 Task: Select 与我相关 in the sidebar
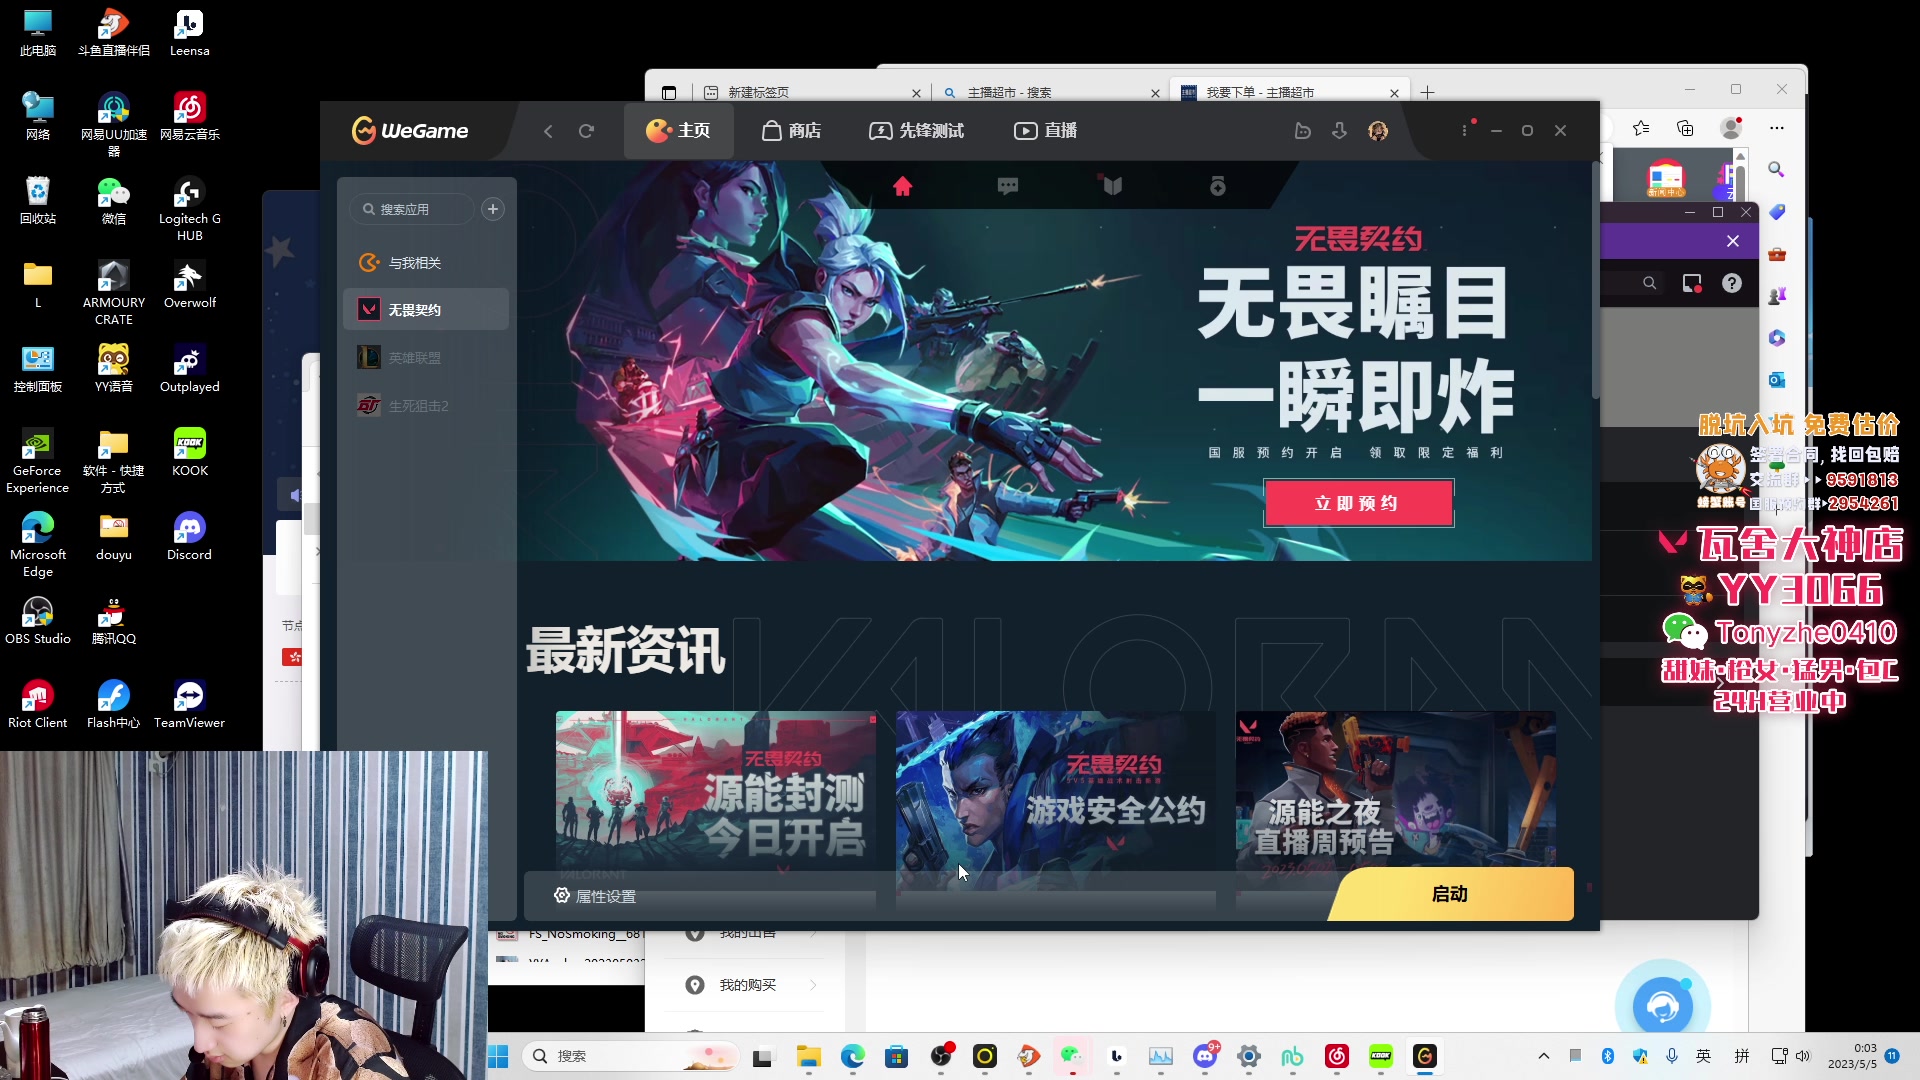(x=426, y=263)
